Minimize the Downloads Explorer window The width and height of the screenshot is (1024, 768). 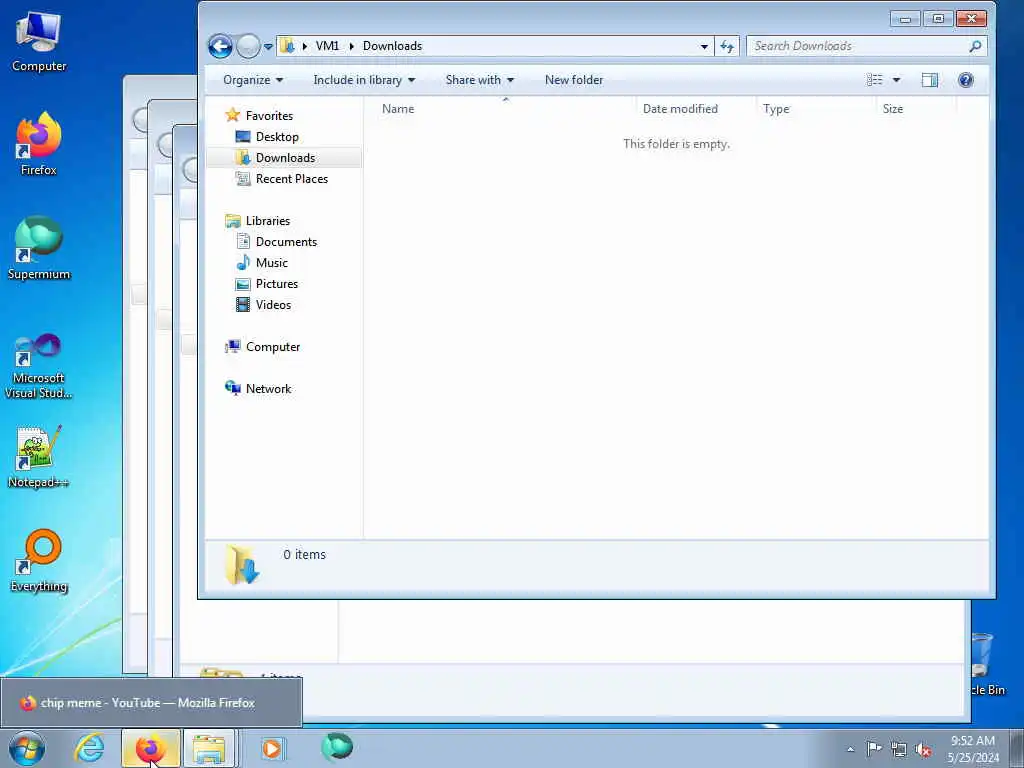pyautogui.click(x=905, y=19)
